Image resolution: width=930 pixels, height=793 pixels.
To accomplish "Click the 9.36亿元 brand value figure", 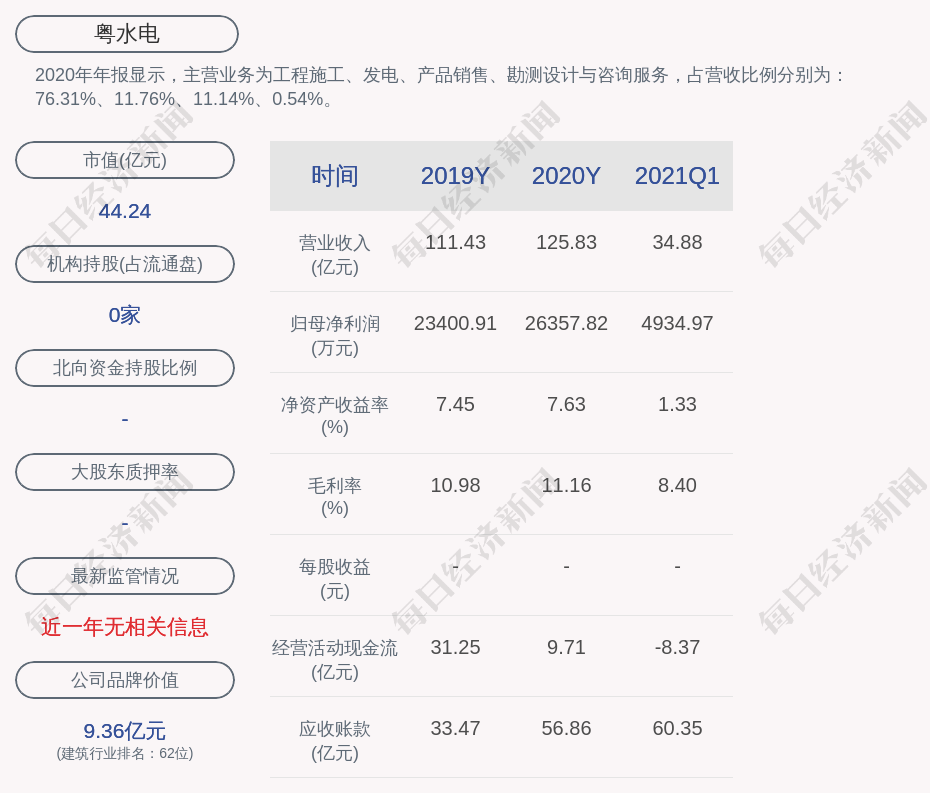I will (x=125, y=731).
